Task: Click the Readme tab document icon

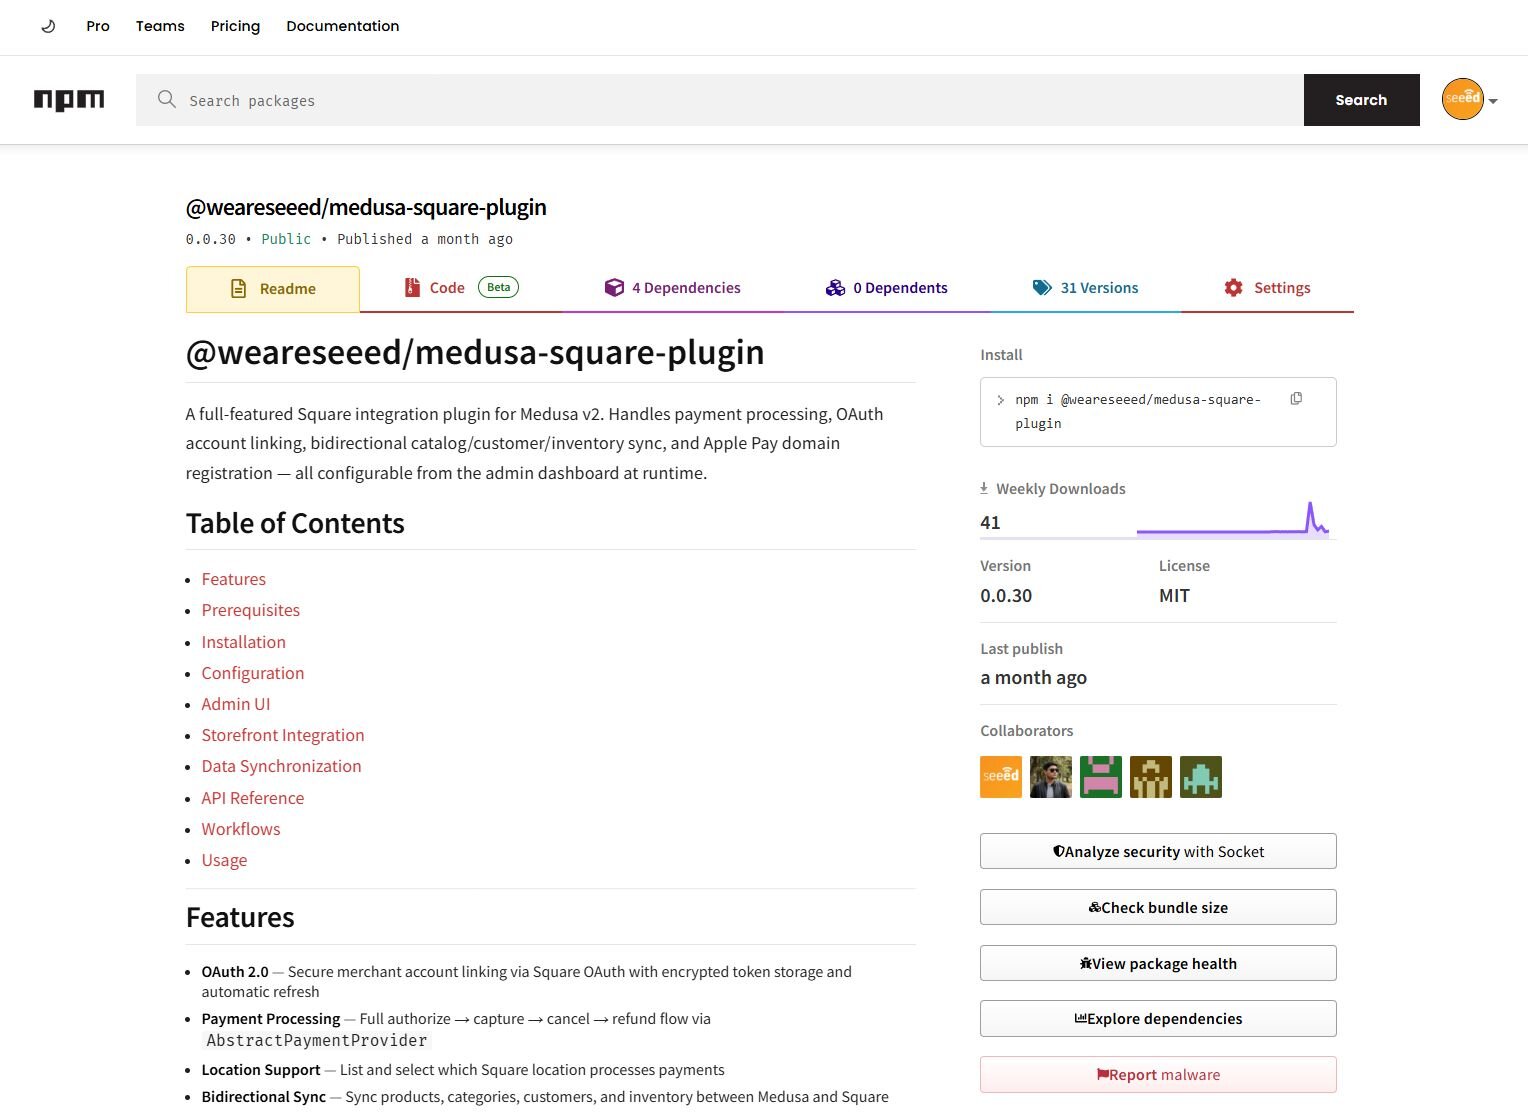Action: point(238,289)
